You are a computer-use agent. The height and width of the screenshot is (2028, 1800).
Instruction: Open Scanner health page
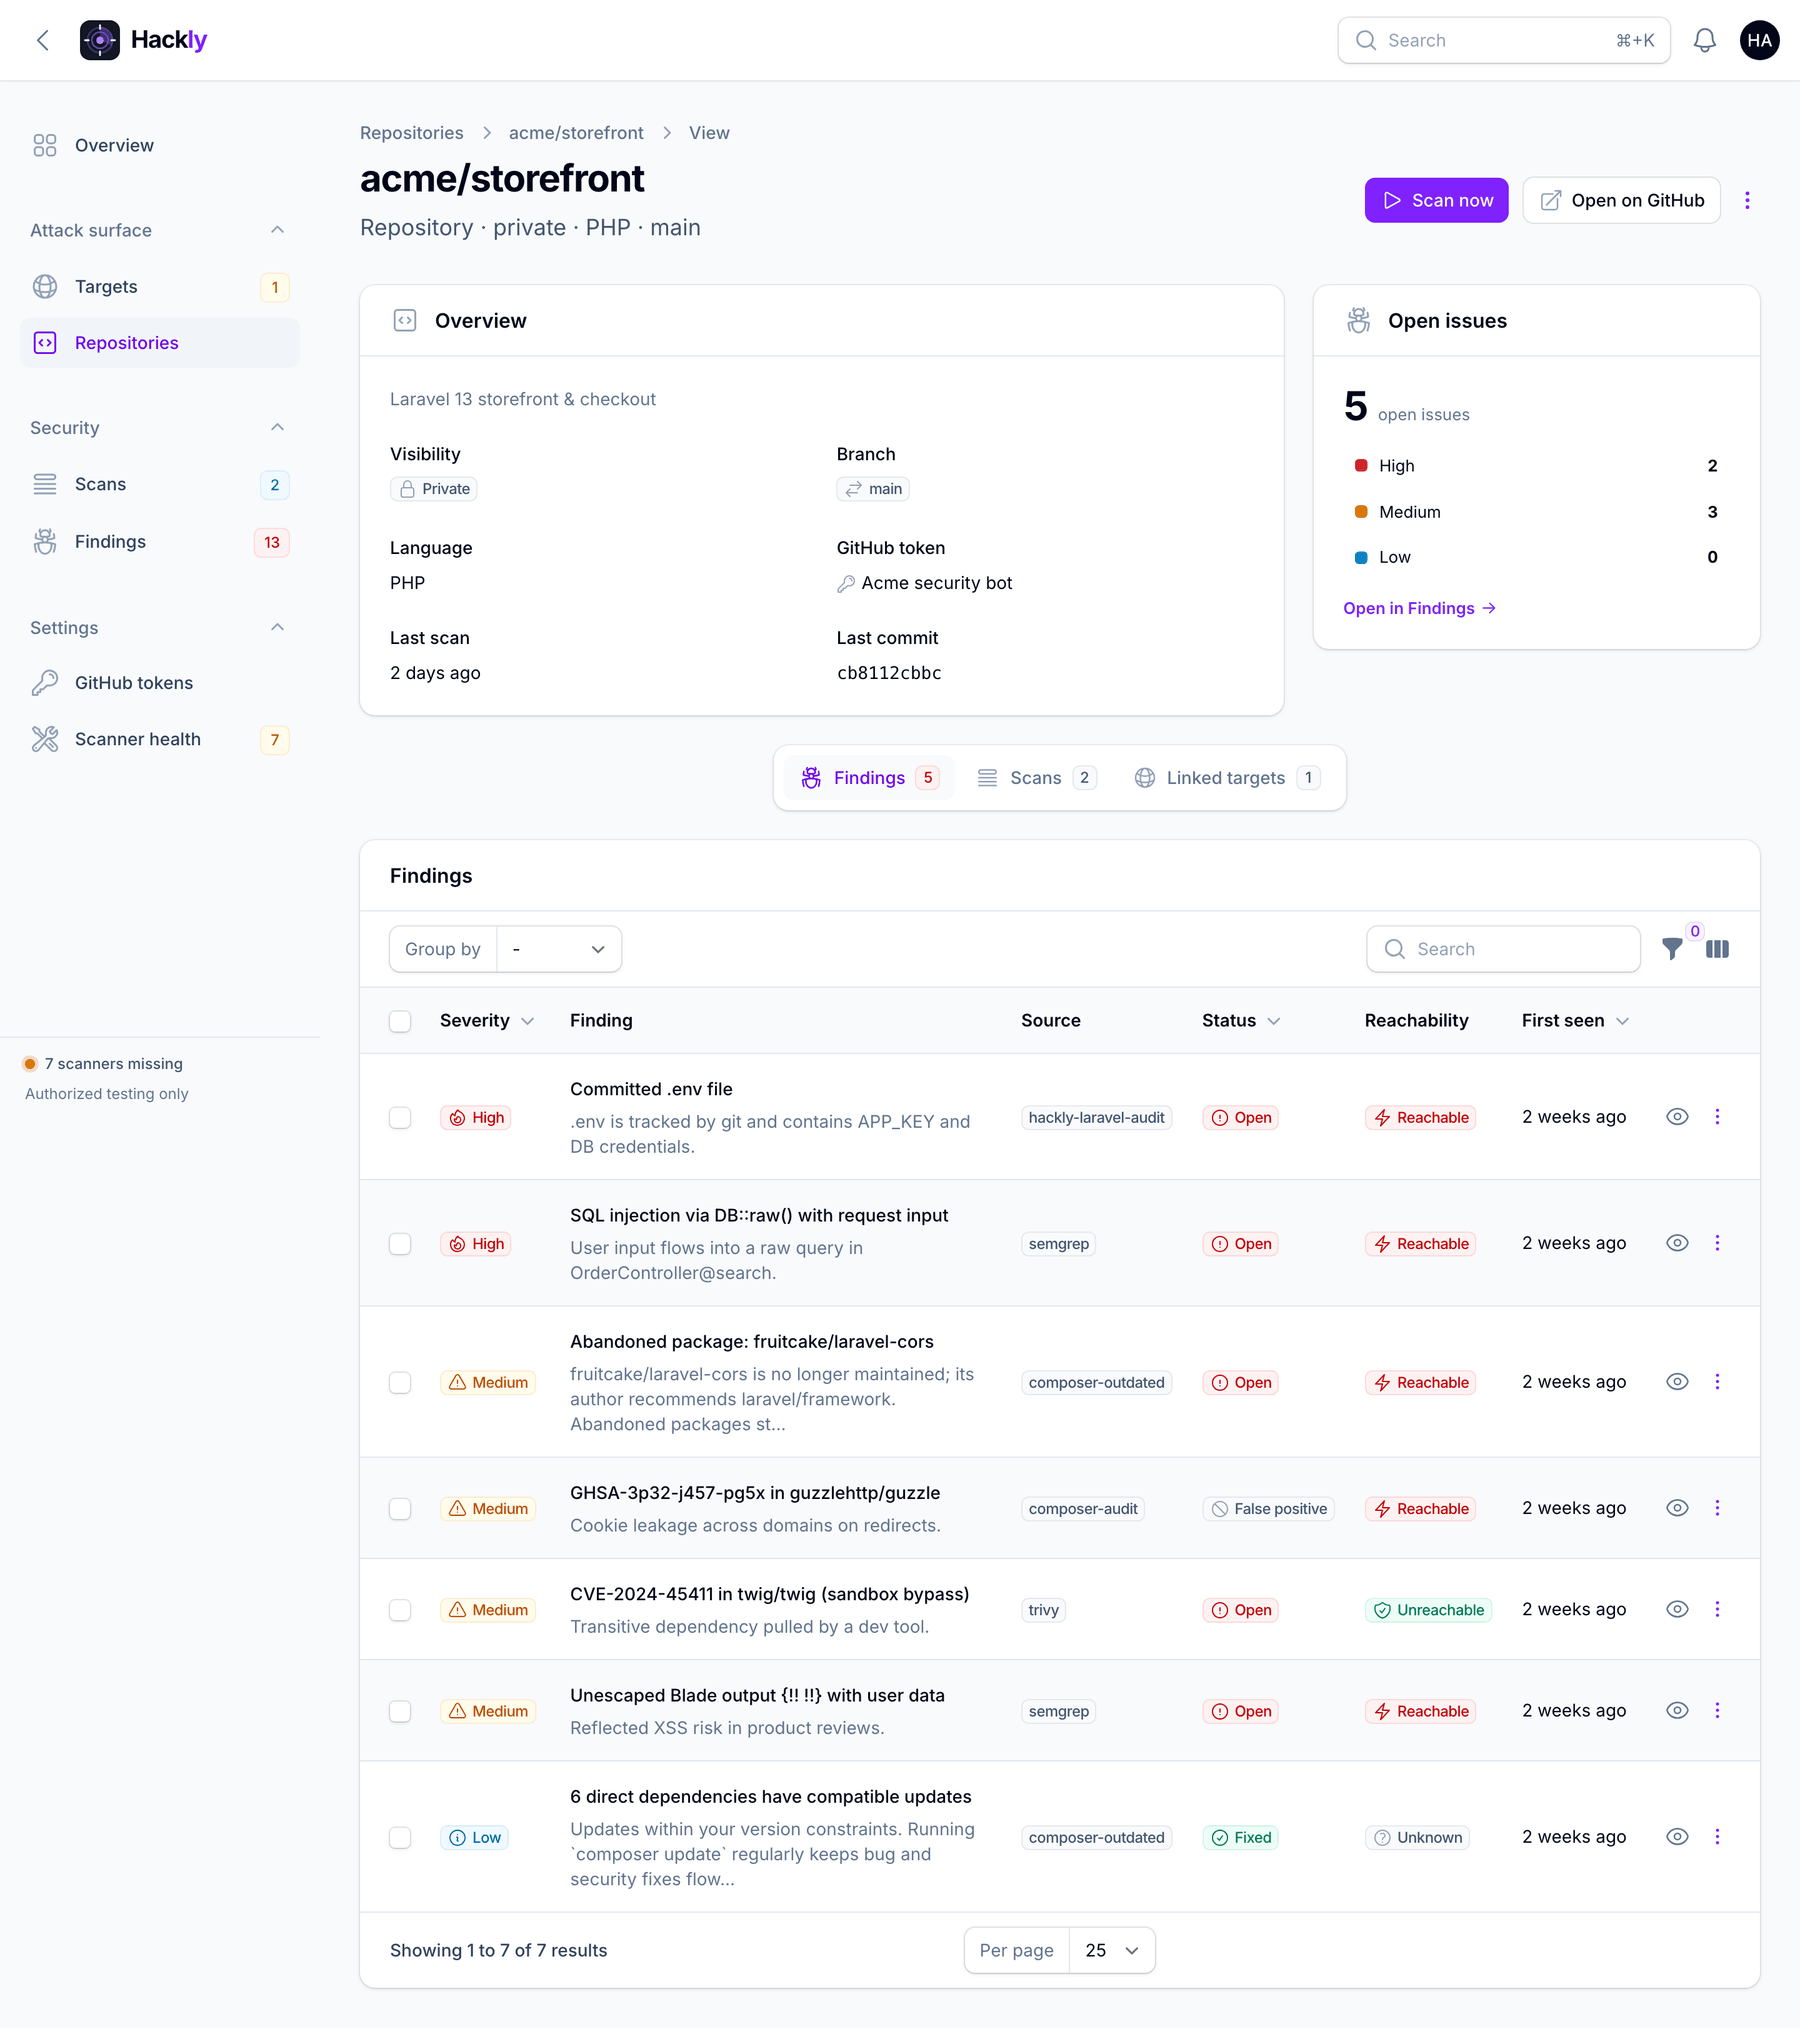[x=160, y=739]
